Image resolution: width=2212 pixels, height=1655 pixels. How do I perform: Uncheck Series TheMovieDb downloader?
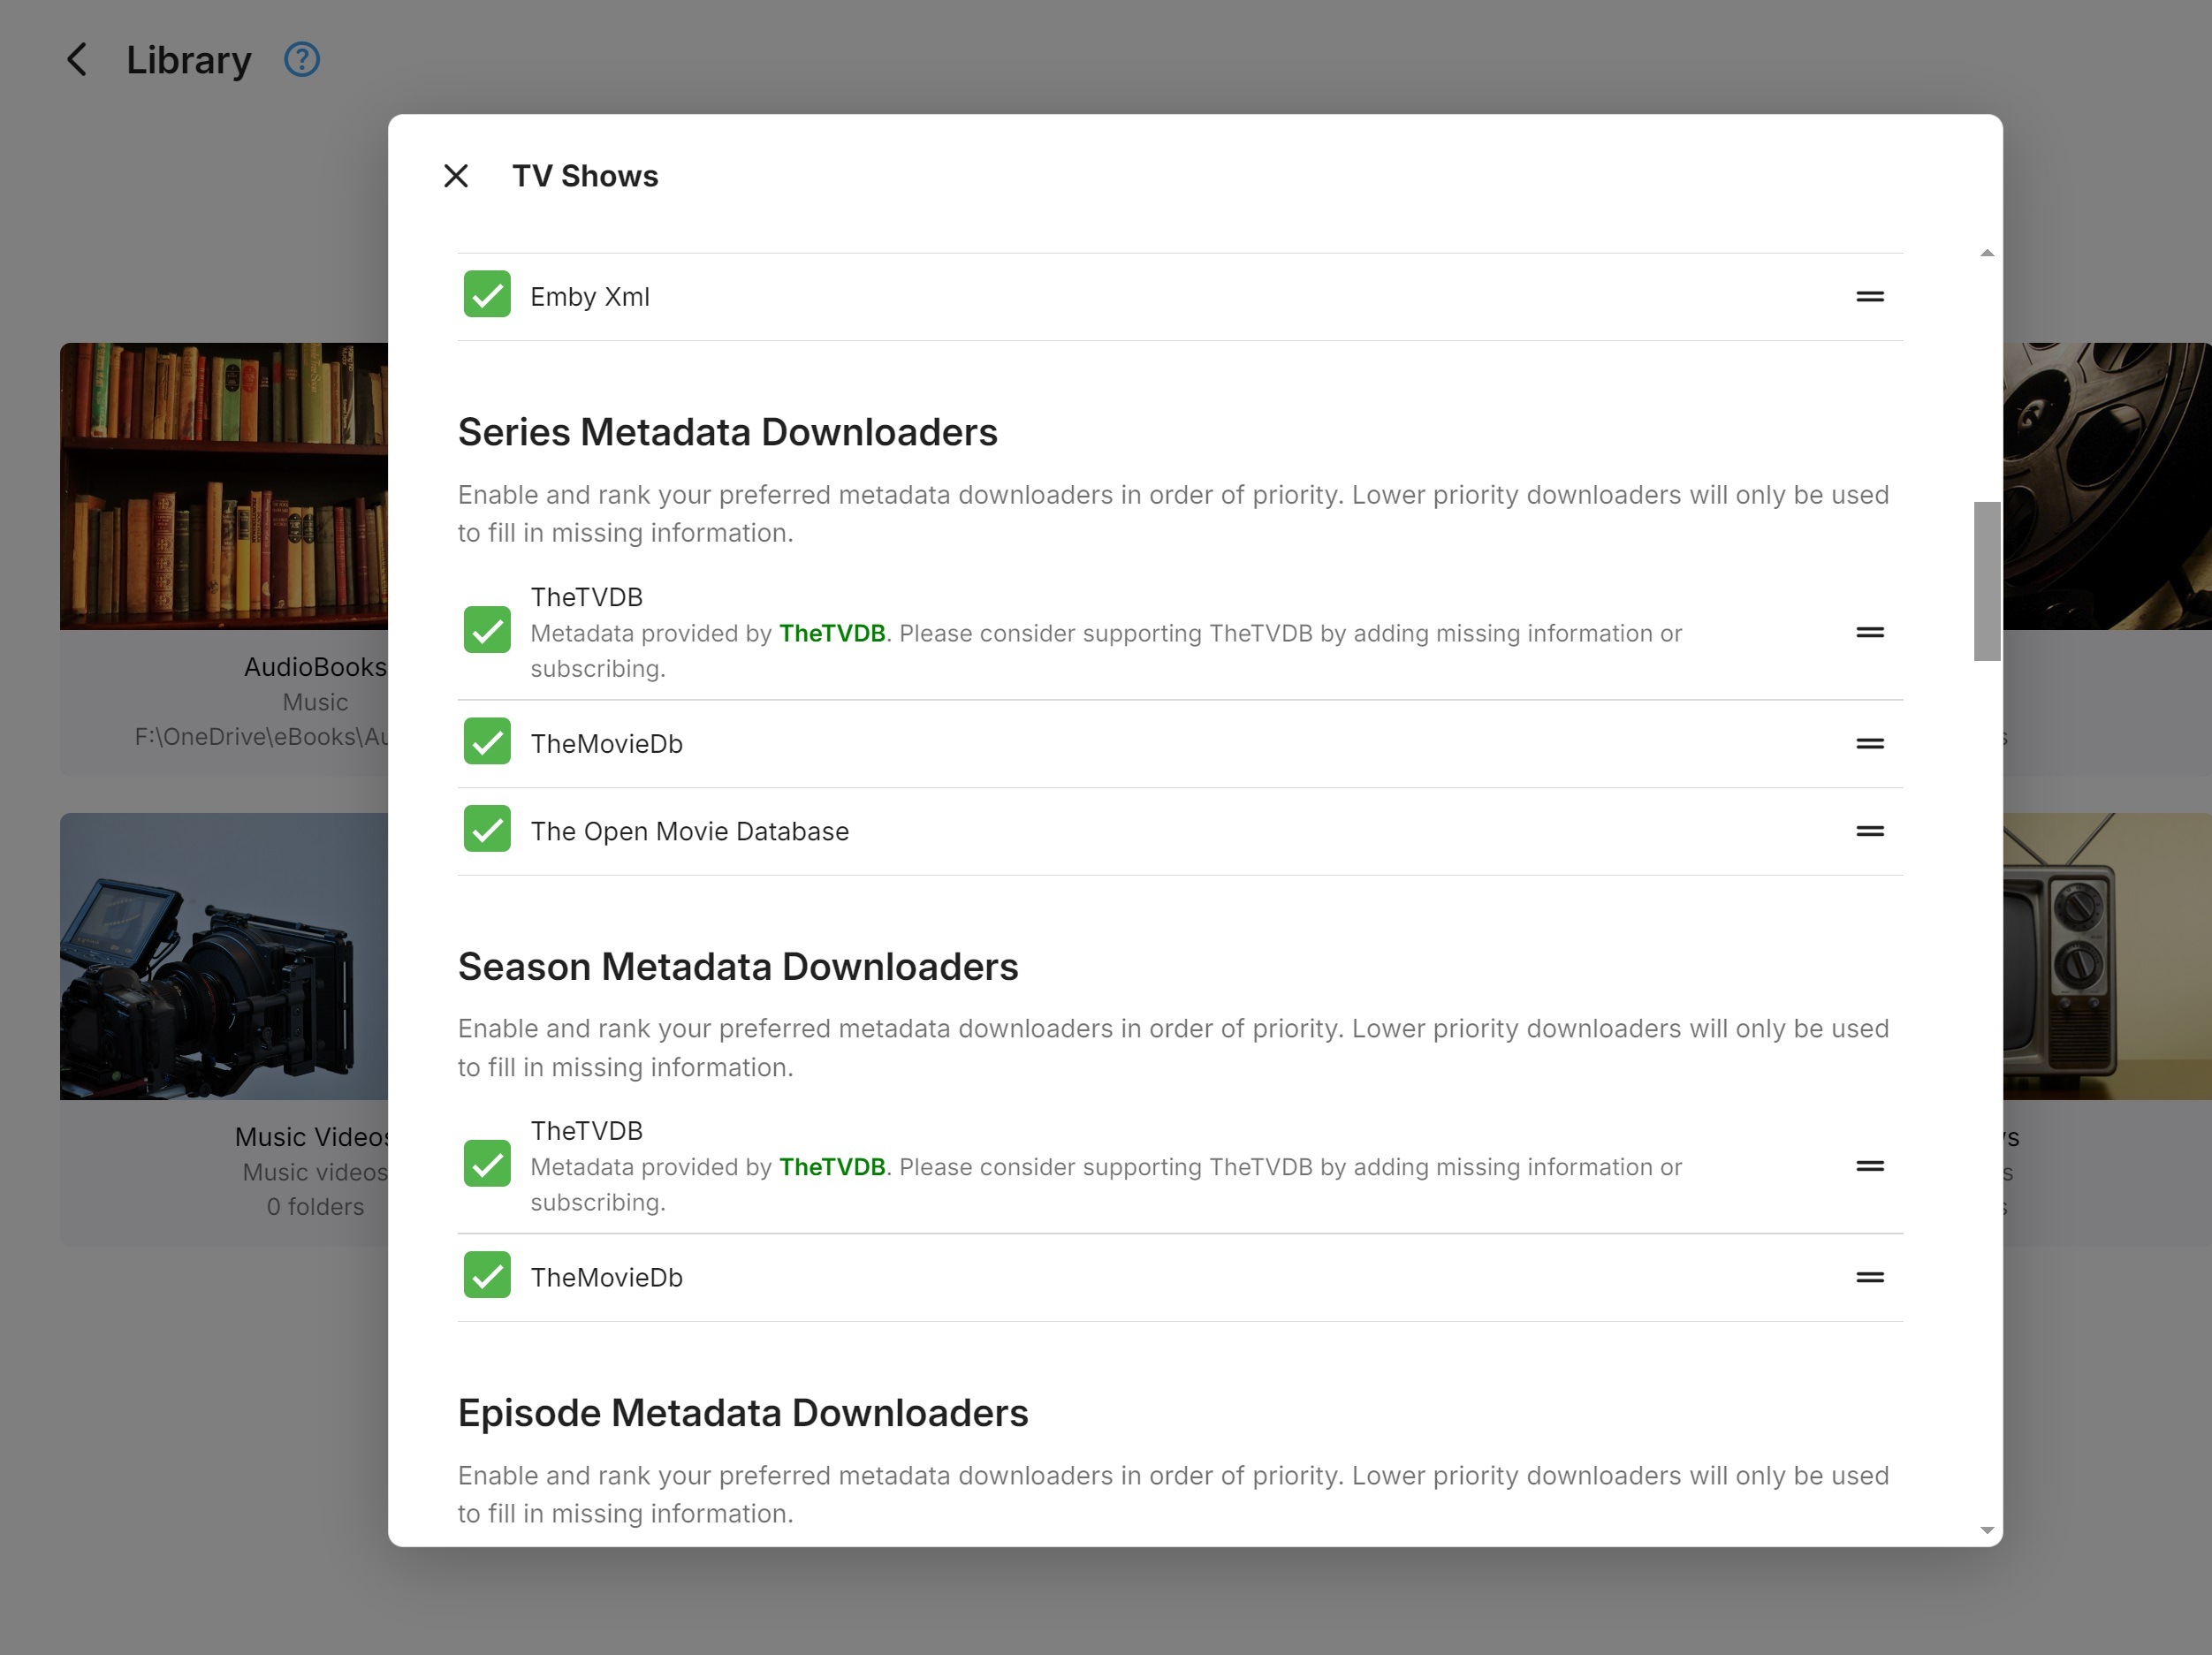[487, 742]
